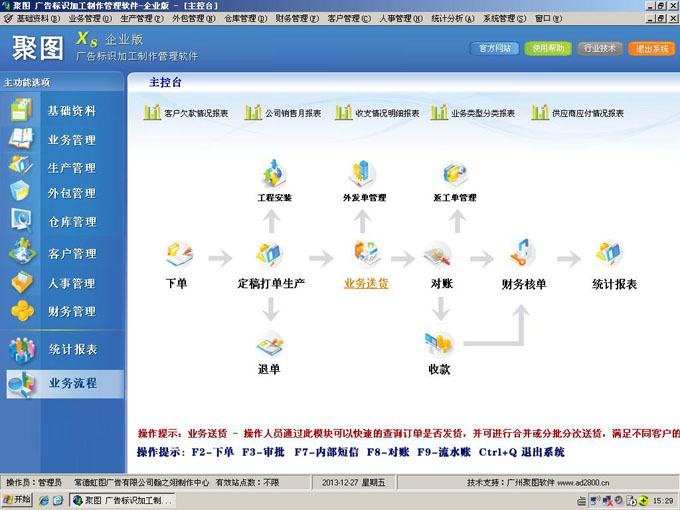Click the 下单 (place order) workflow icon

click(176, 256)
